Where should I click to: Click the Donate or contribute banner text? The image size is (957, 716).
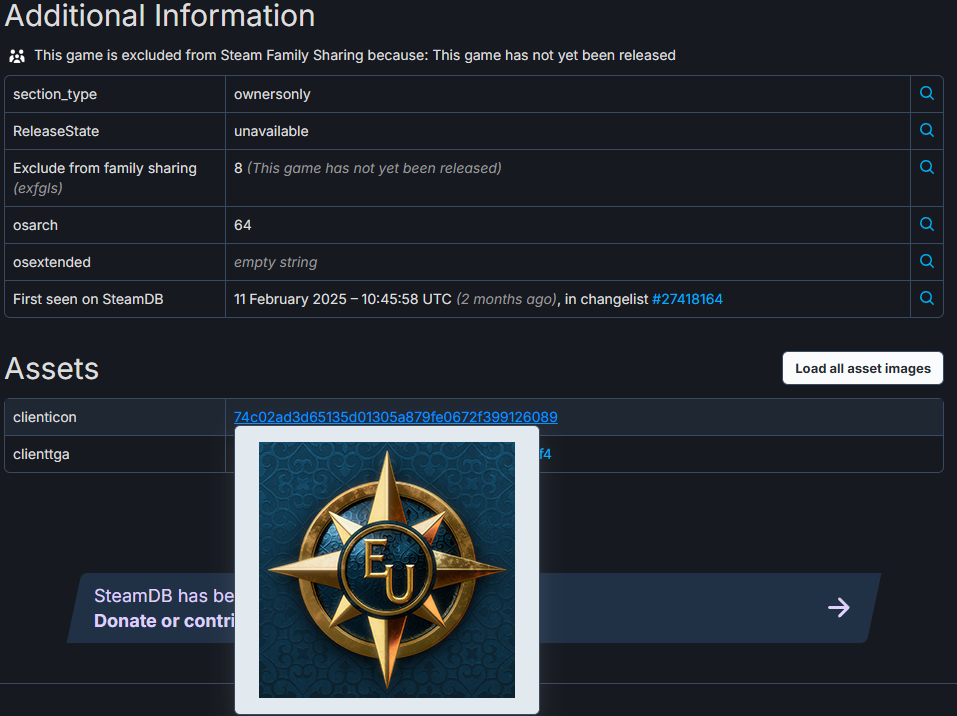(x=164, y=621)
